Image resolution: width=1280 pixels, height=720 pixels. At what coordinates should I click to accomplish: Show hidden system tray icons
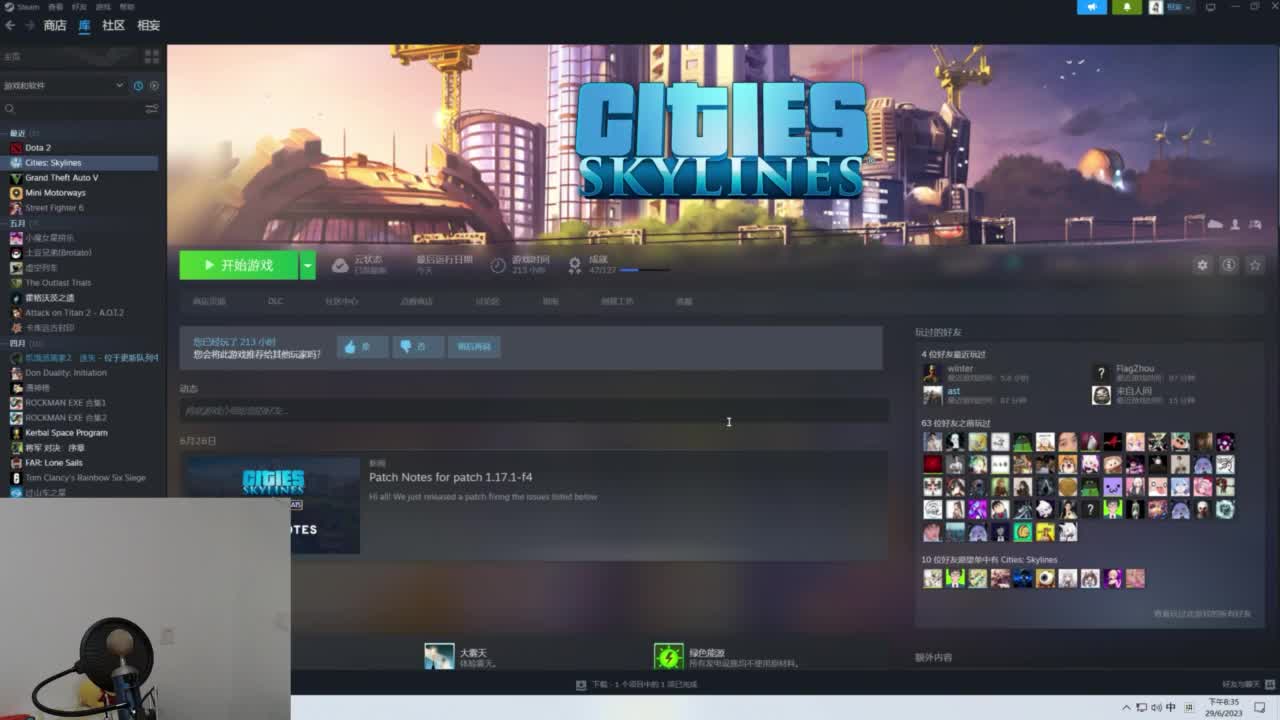(1126, 707)
